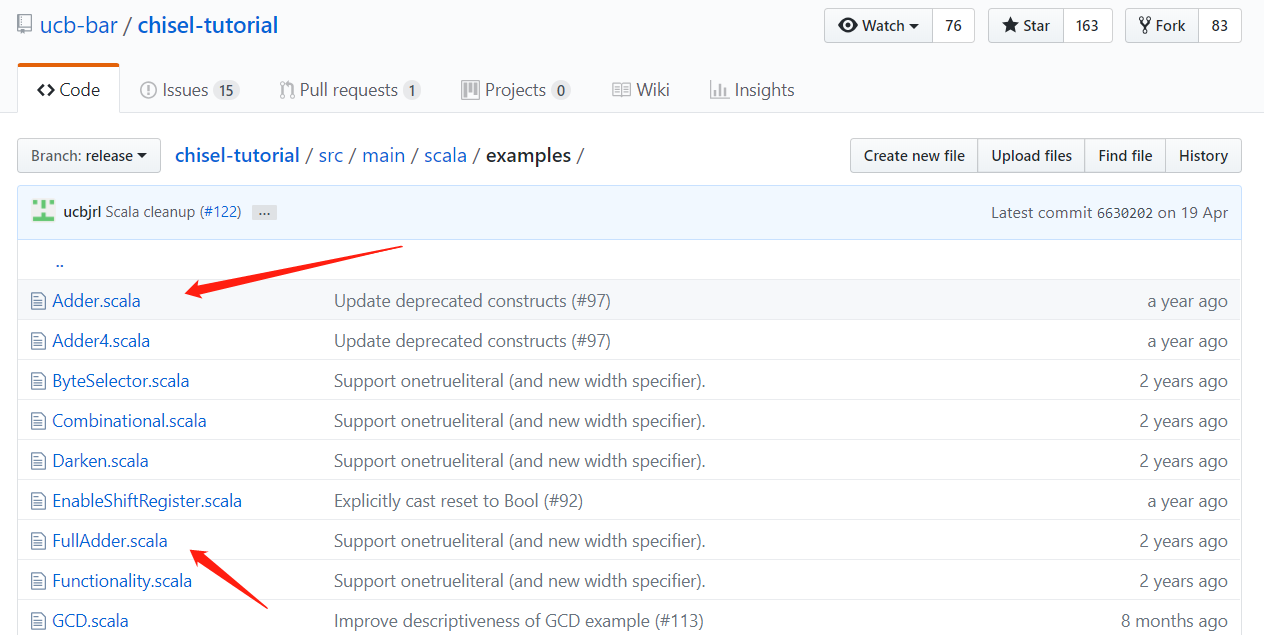
Task: Open Adder4.scala commit message Update deprecated constructs
Action: click(472, 341)
